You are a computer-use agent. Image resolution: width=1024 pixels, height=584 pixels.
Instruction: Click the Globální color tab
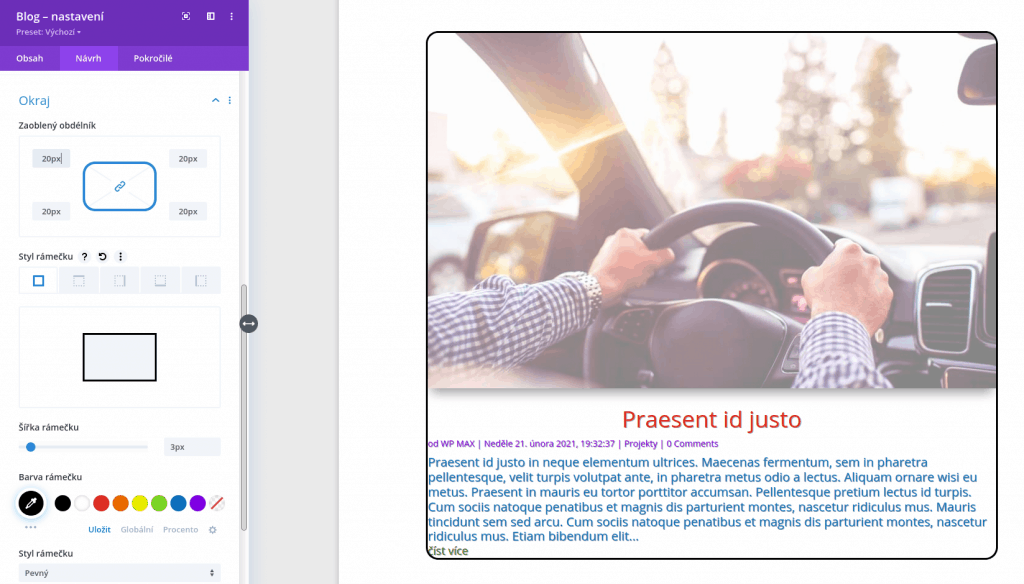137,530
